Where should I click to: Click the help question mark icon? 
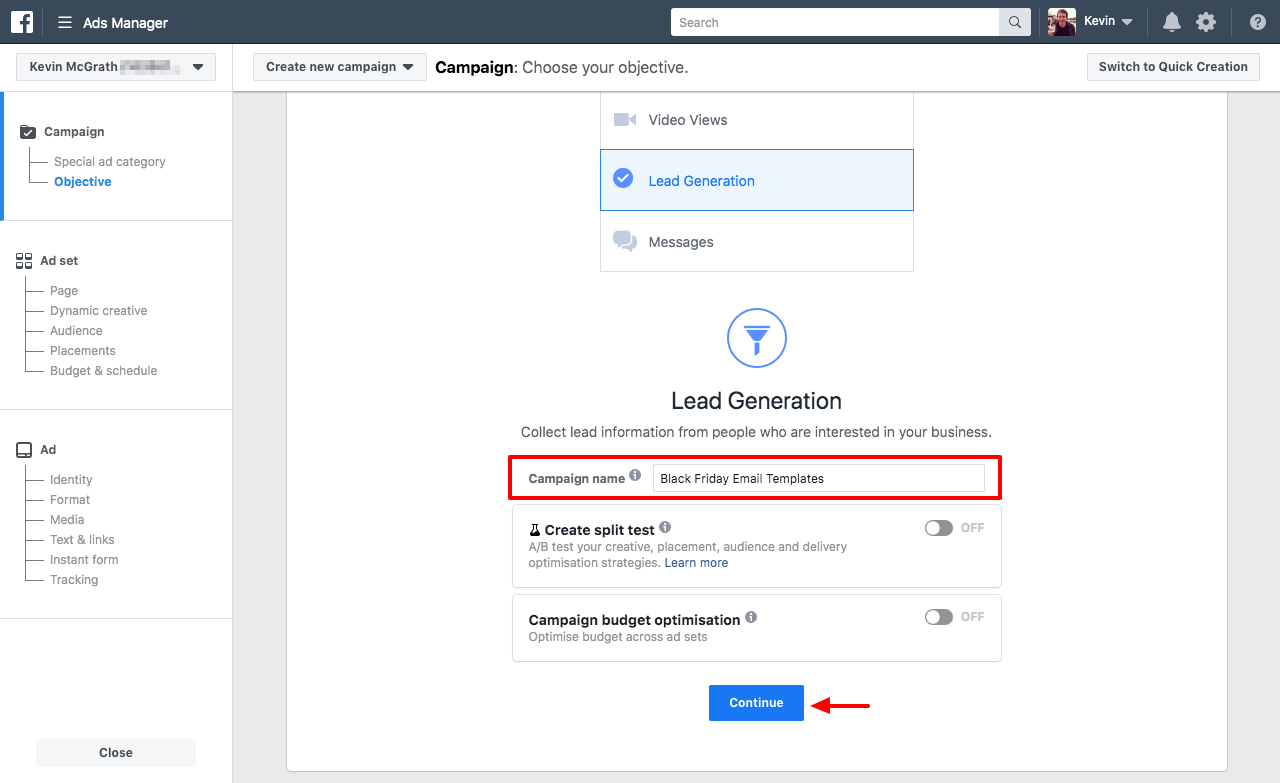1258,22
